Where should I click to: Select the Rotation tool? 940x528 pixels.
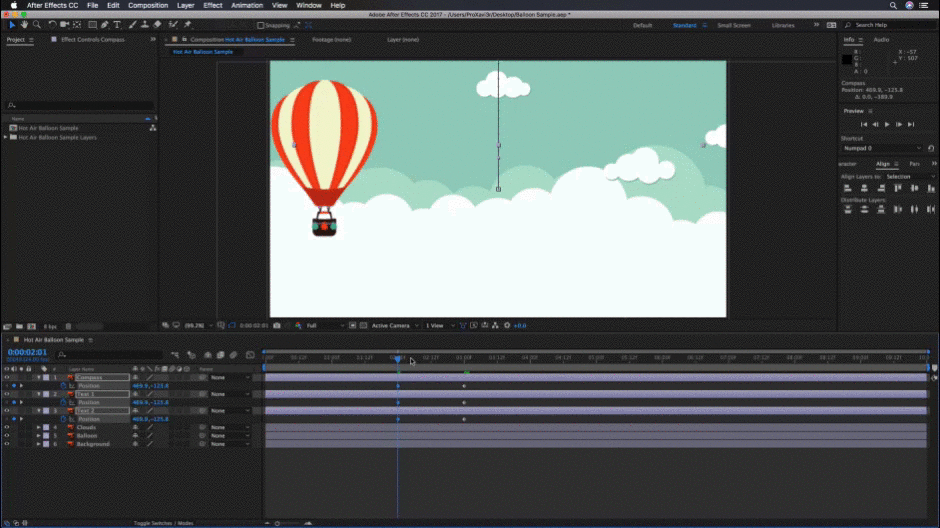pyautogui.click(x=52, y=25)
